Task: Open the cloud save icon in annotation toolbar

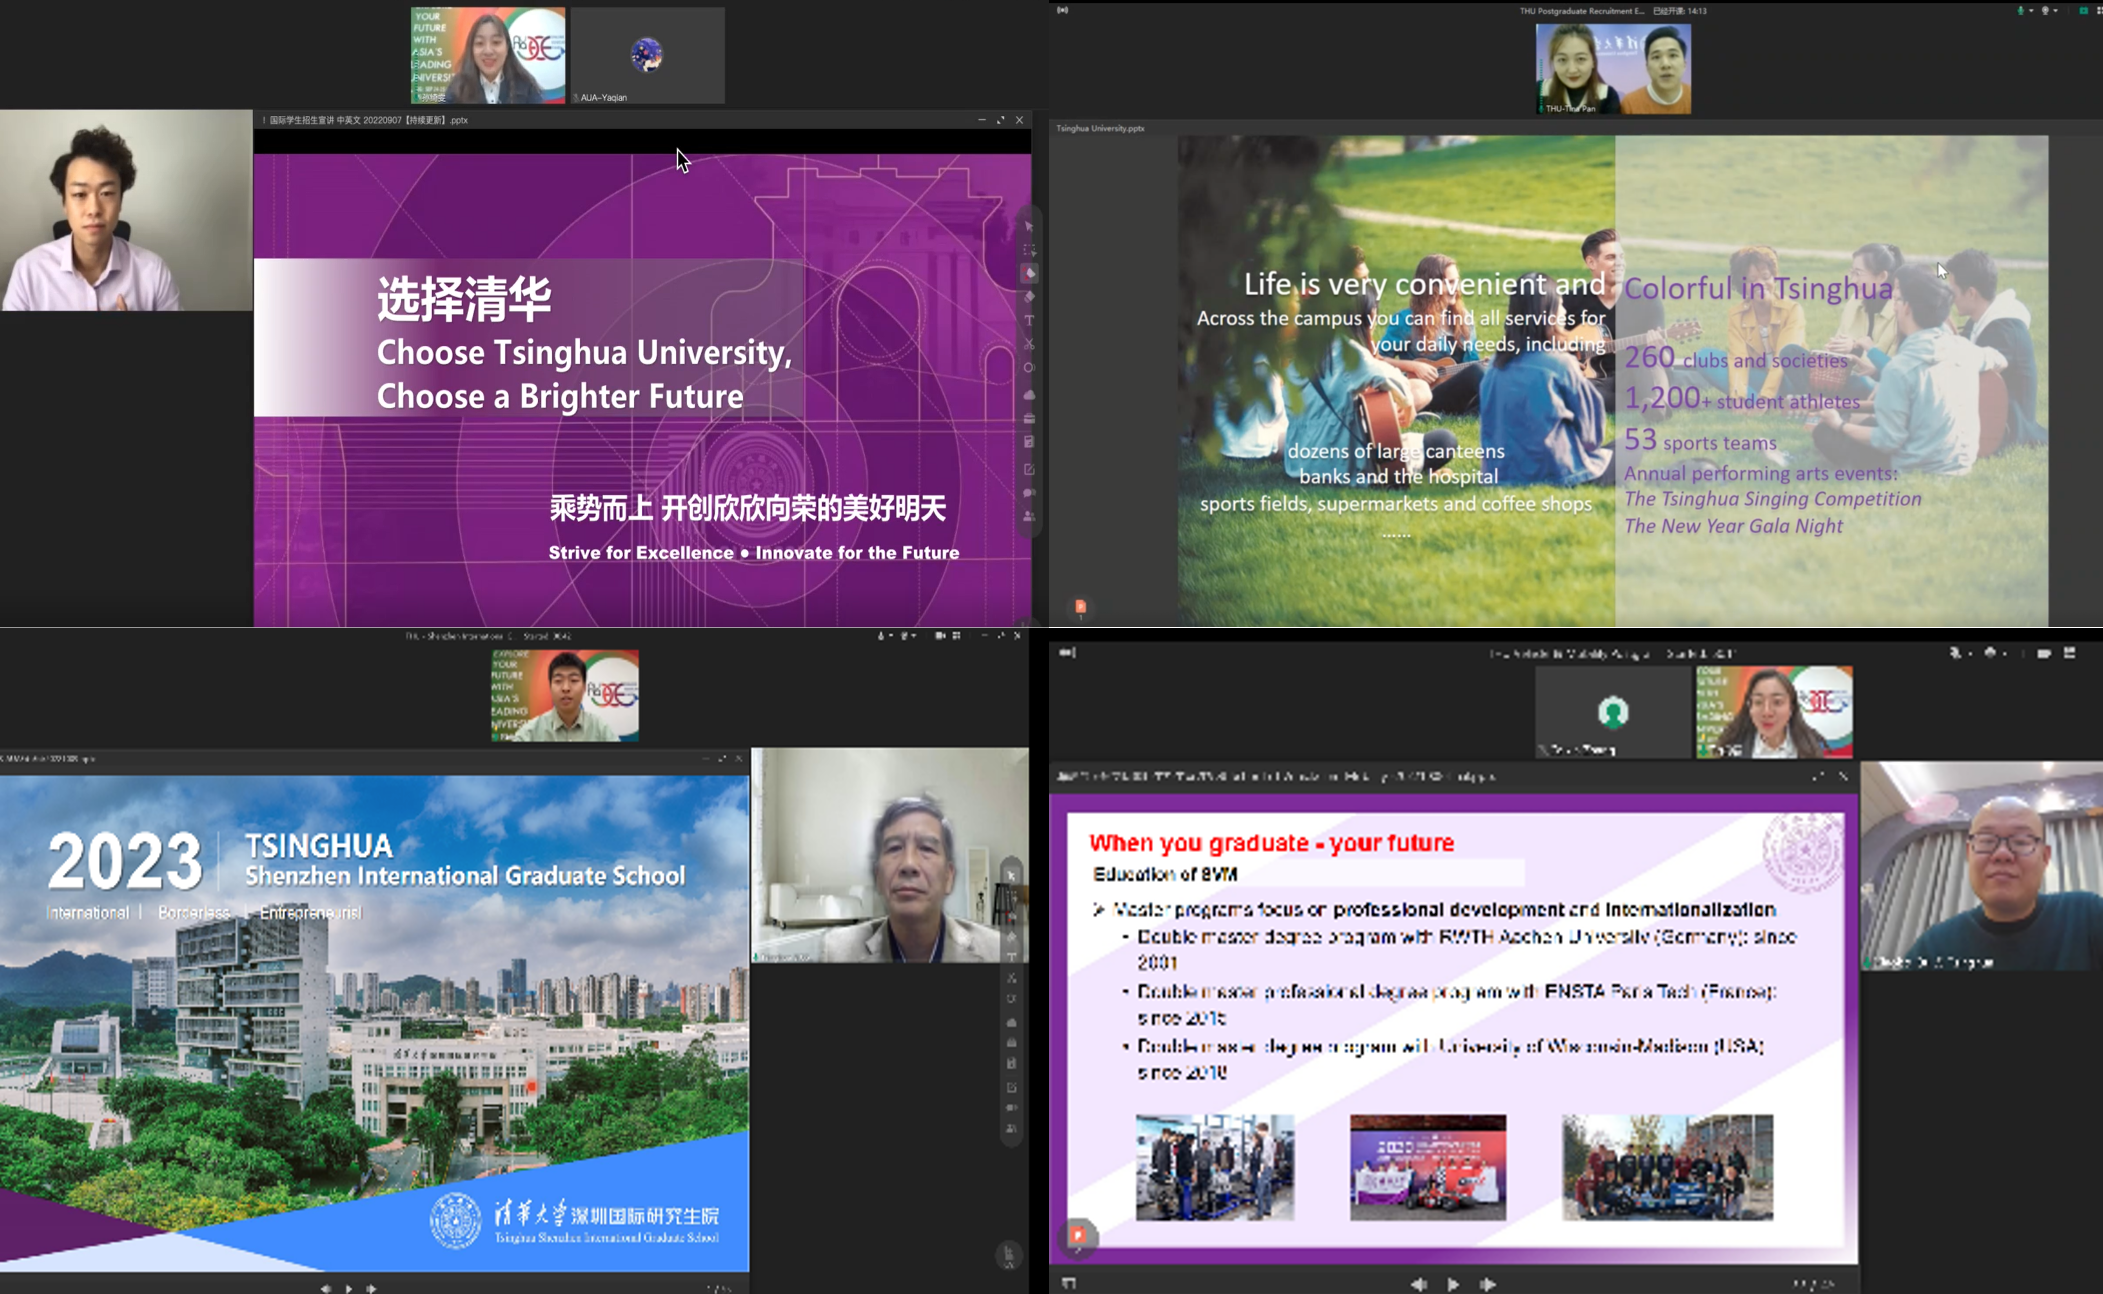Action: (1029, 394)
